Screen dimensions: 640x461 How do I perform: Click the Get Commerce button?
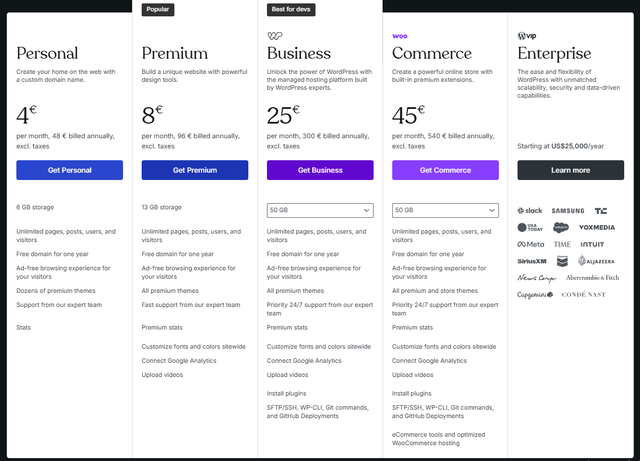pyautogui.click(x=445, y=170)
